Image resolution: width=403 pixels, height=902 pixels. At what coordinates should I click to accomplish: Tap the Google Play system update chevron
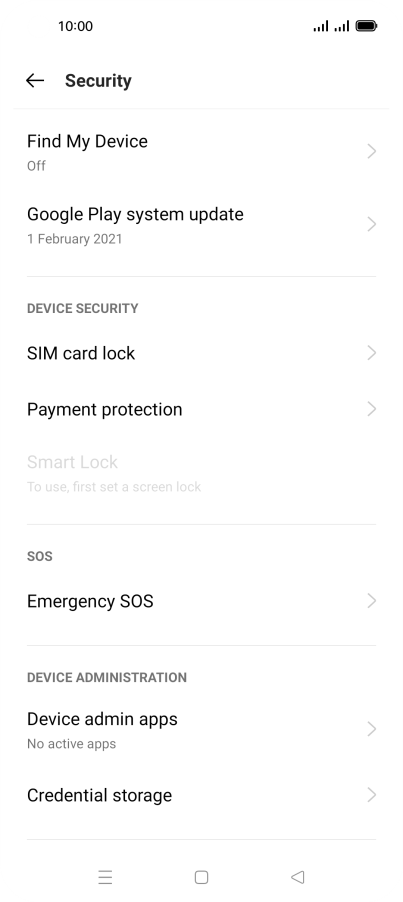pos(371,224)
